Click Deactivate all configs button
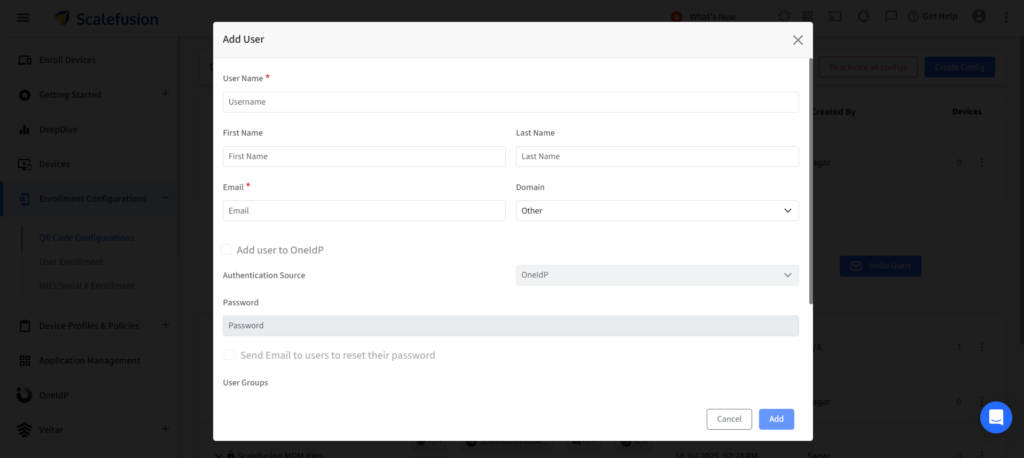This screenshot has height=458, width=1024. (x=868, y=67)
